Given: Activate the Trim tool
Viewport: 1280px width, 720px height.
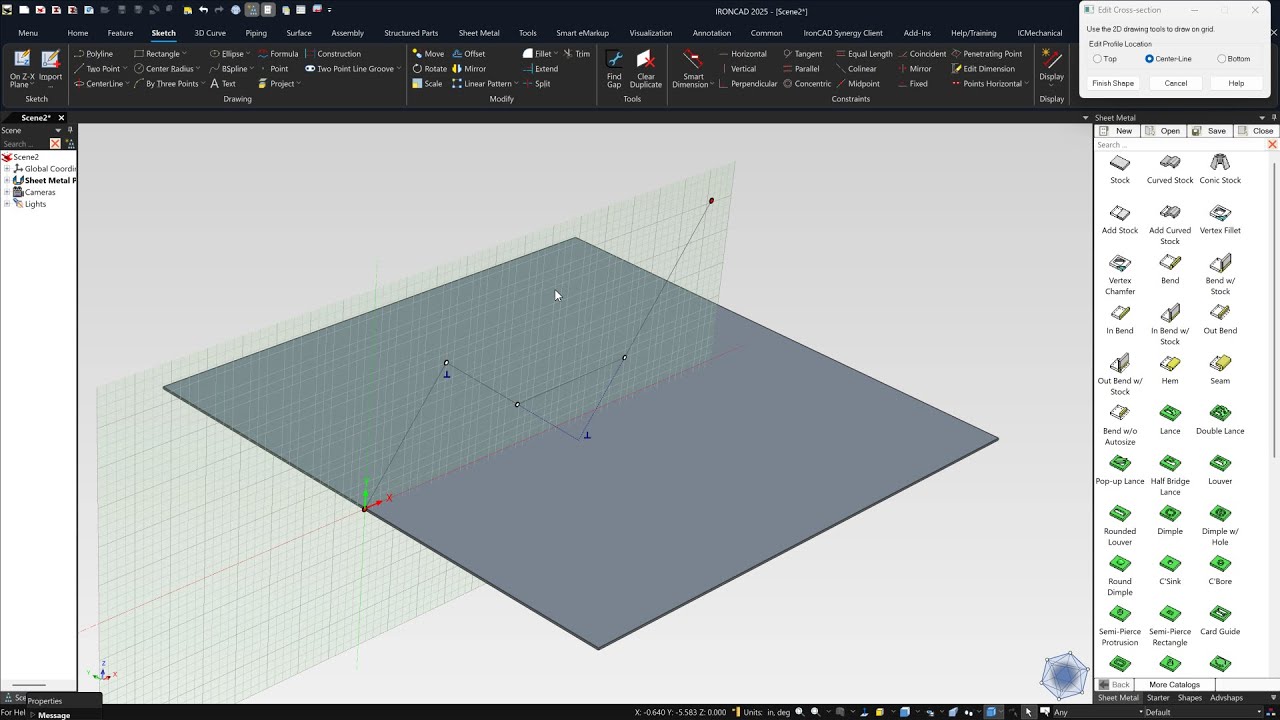Looking at the screenshot, I should point(577,54).
